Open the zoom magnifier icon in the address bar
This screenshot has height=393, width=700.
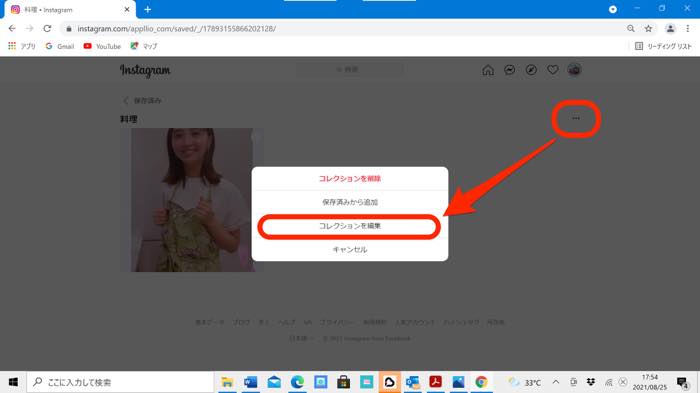point(630,29)
